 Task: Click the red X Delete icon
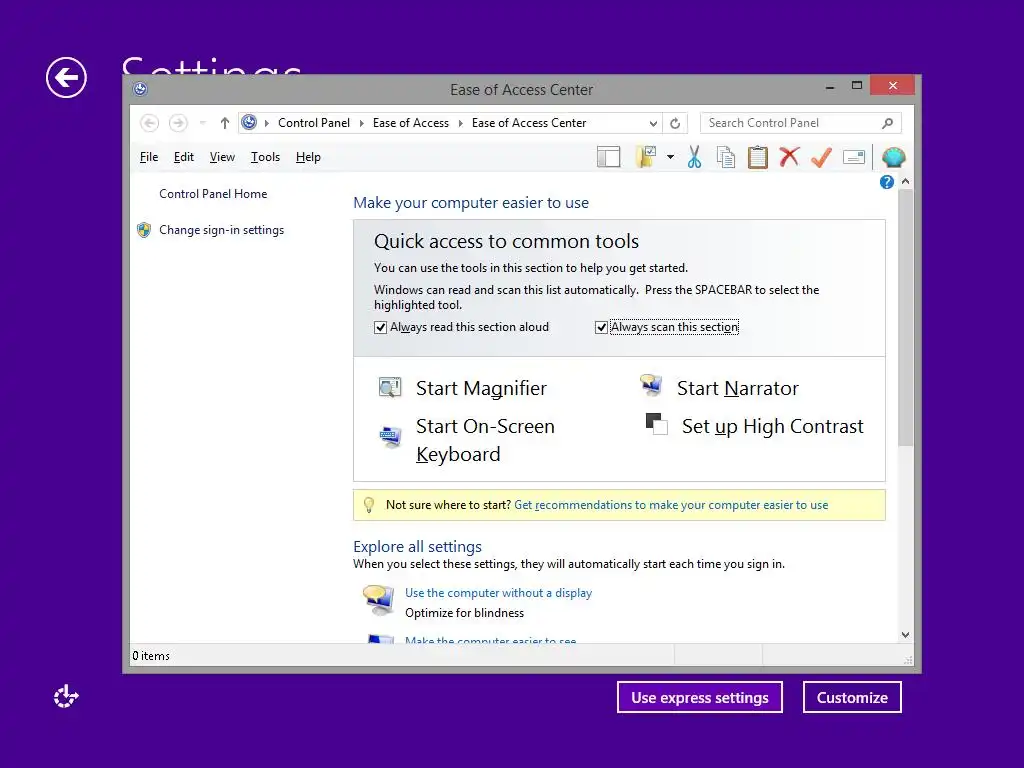click(789, 157)
